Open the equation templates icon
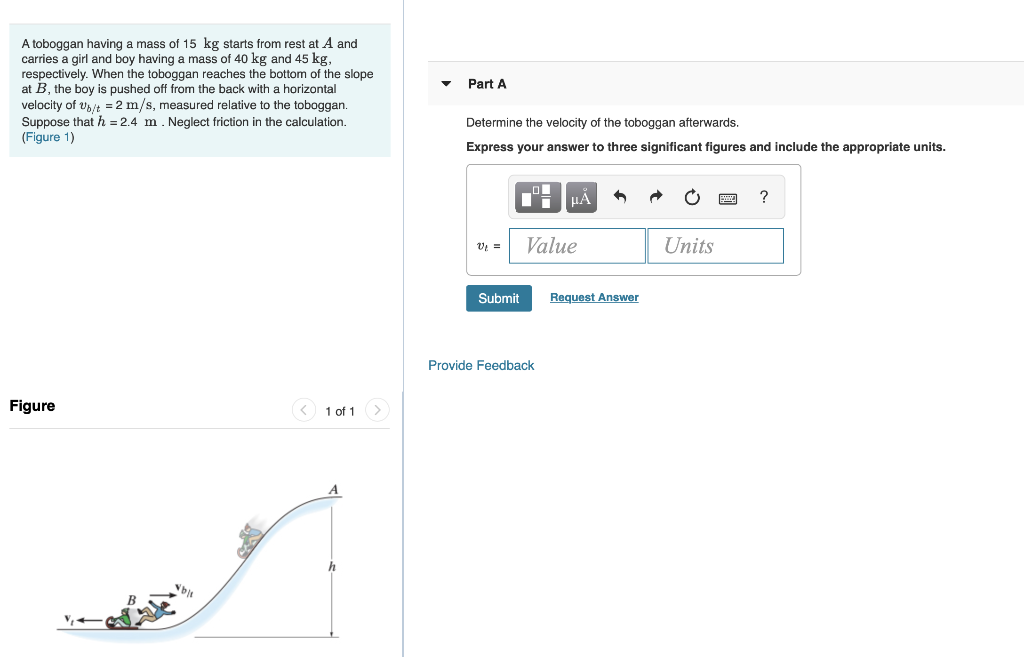1024x657 pixels. pos(537,197)
